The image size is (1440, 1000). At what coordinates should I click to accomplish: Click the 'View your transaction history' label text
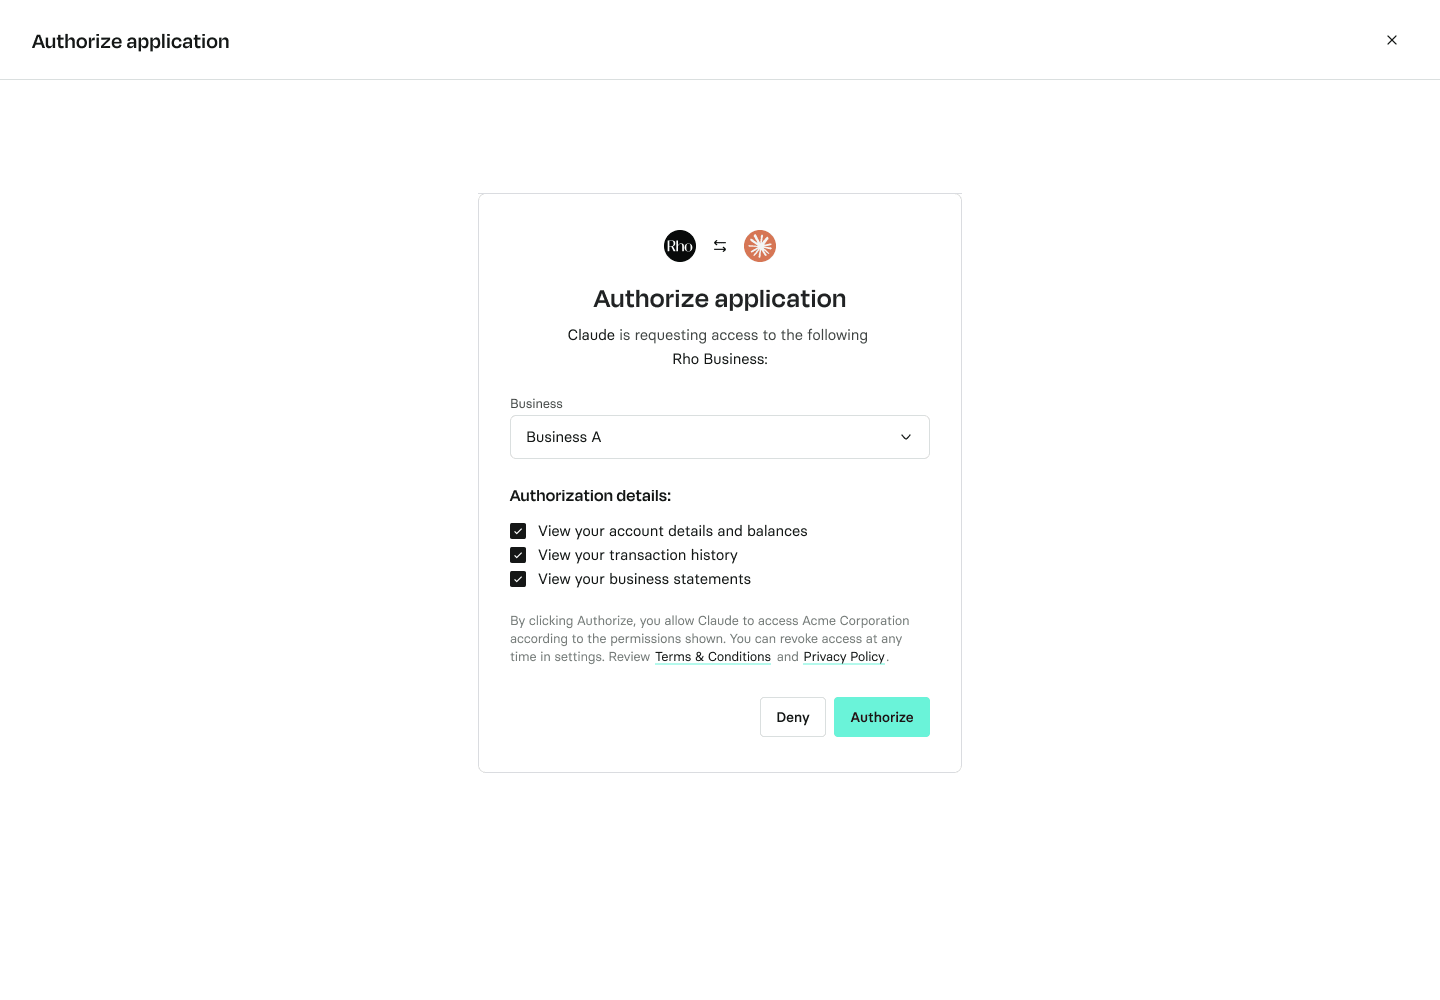tap(638, 555)
